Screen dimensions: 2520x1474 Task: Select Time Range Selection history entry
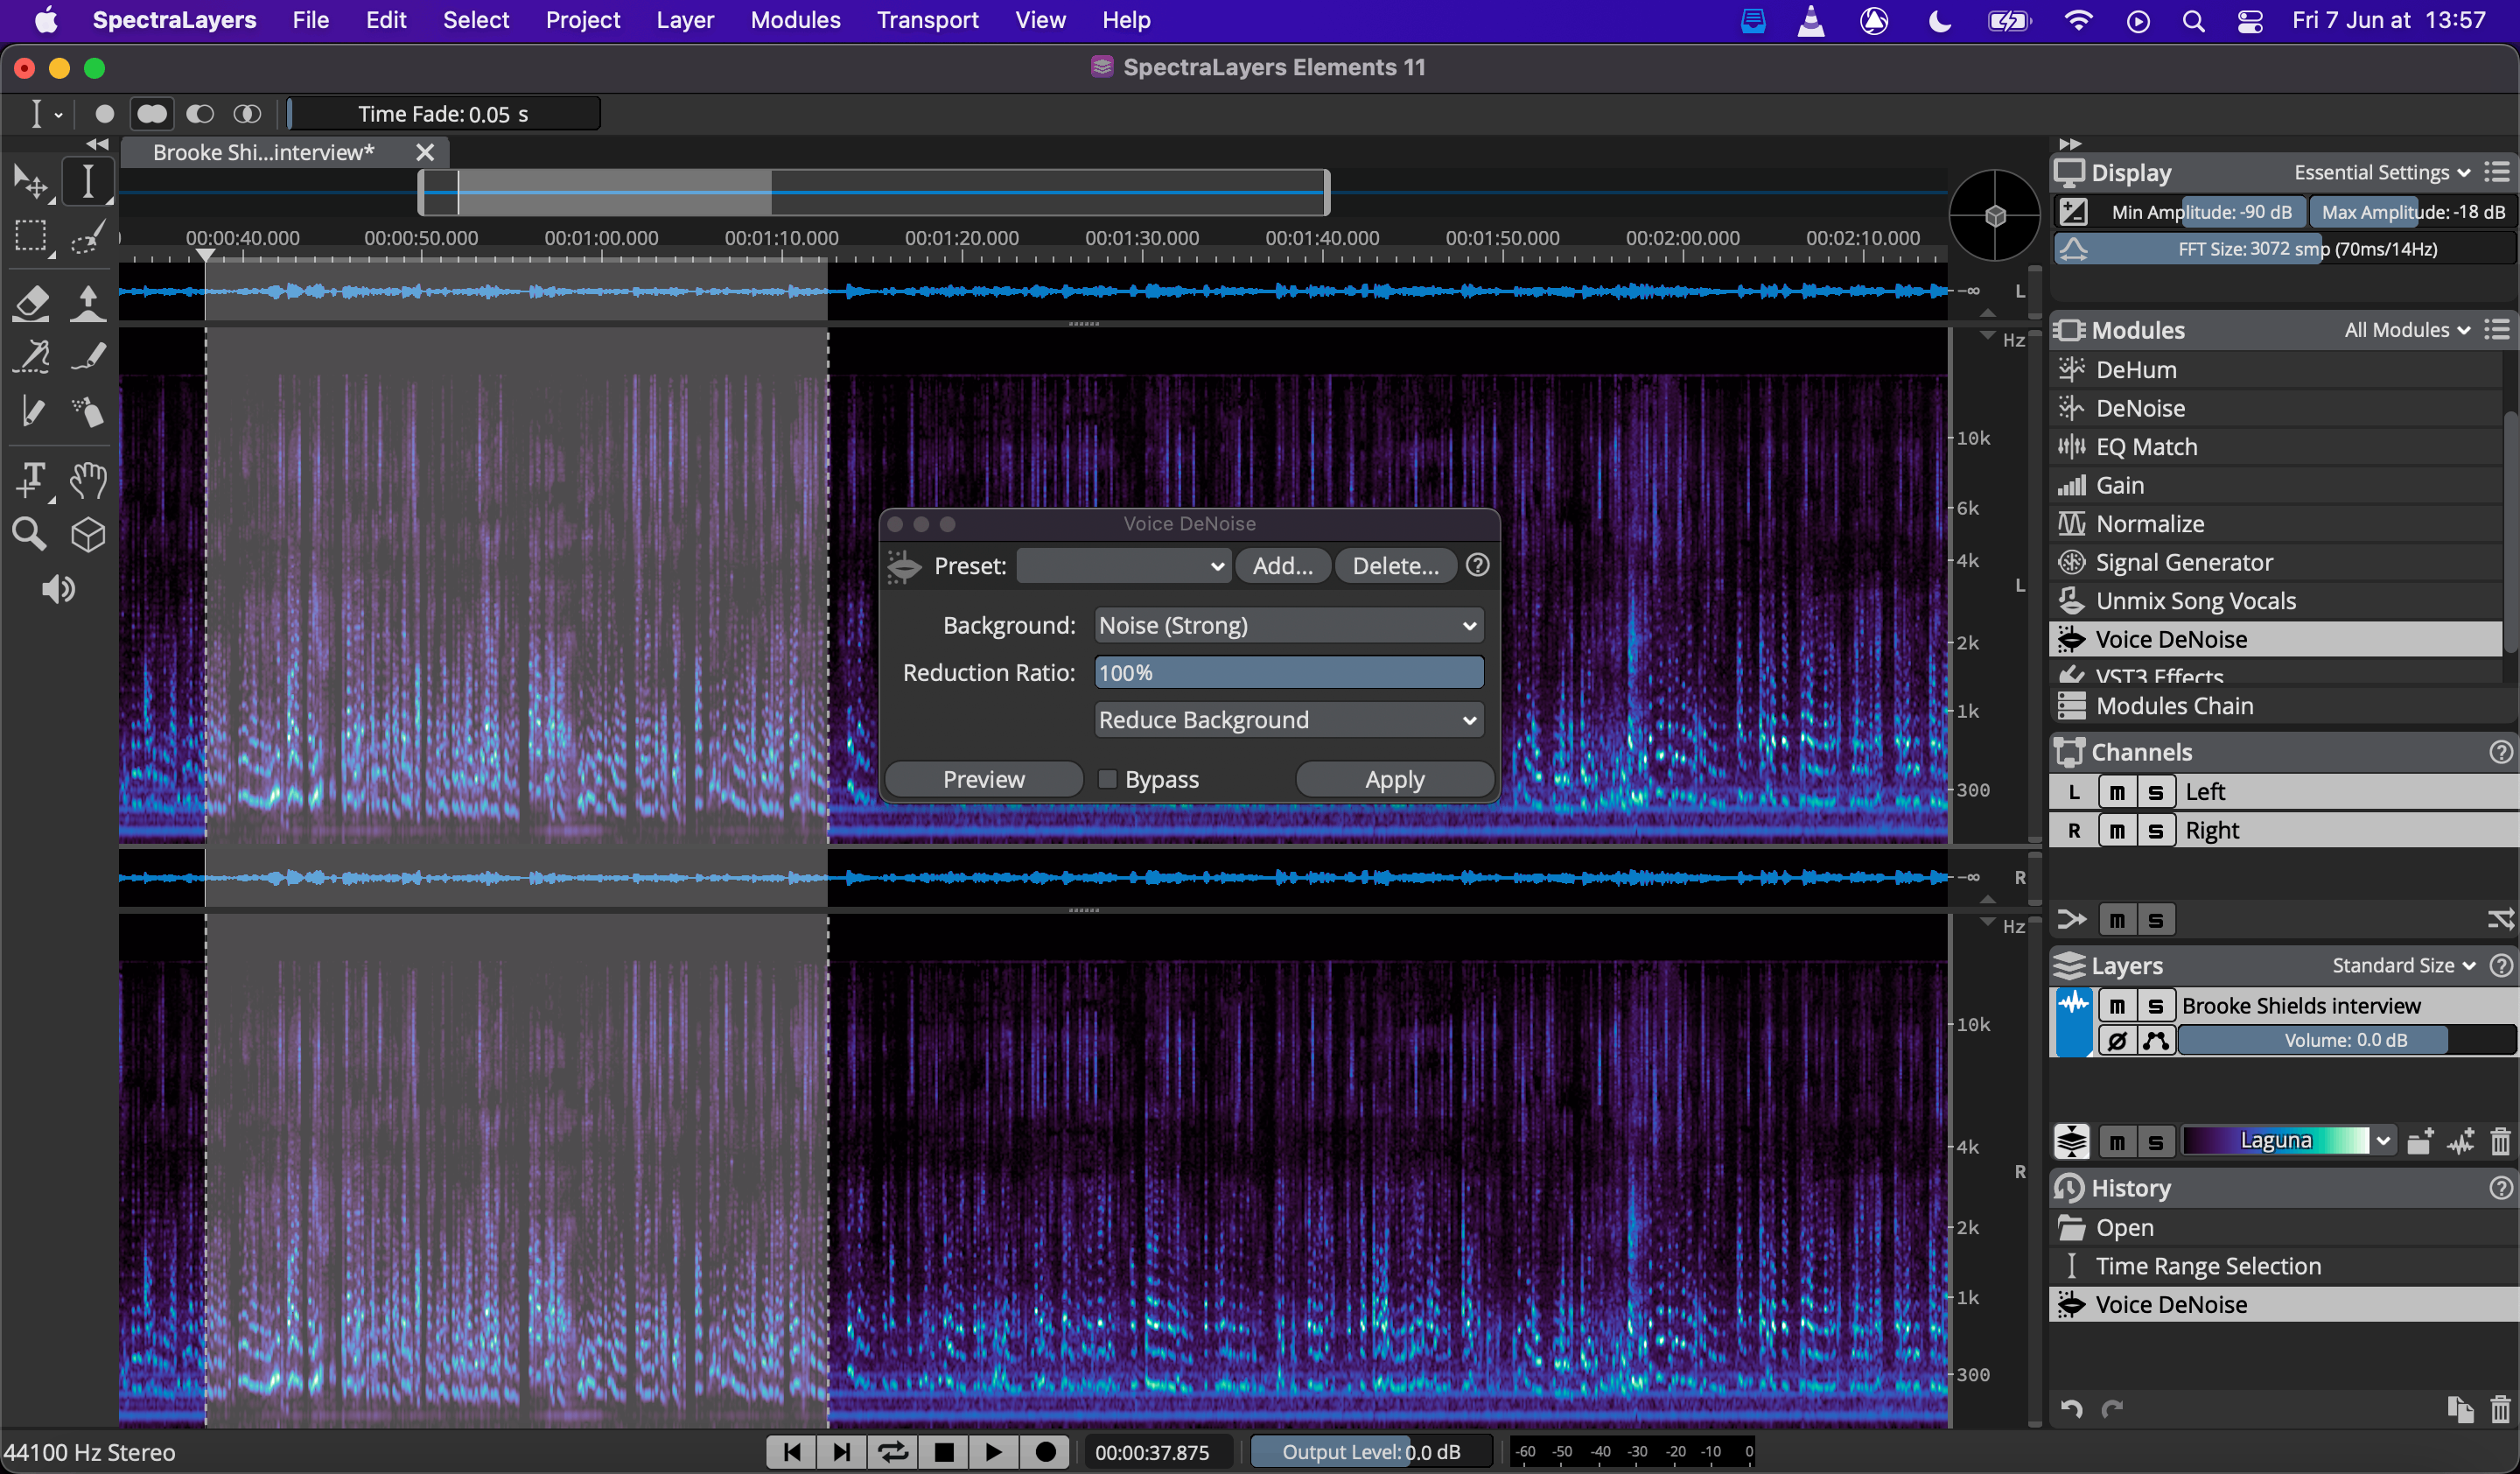2282,1266
